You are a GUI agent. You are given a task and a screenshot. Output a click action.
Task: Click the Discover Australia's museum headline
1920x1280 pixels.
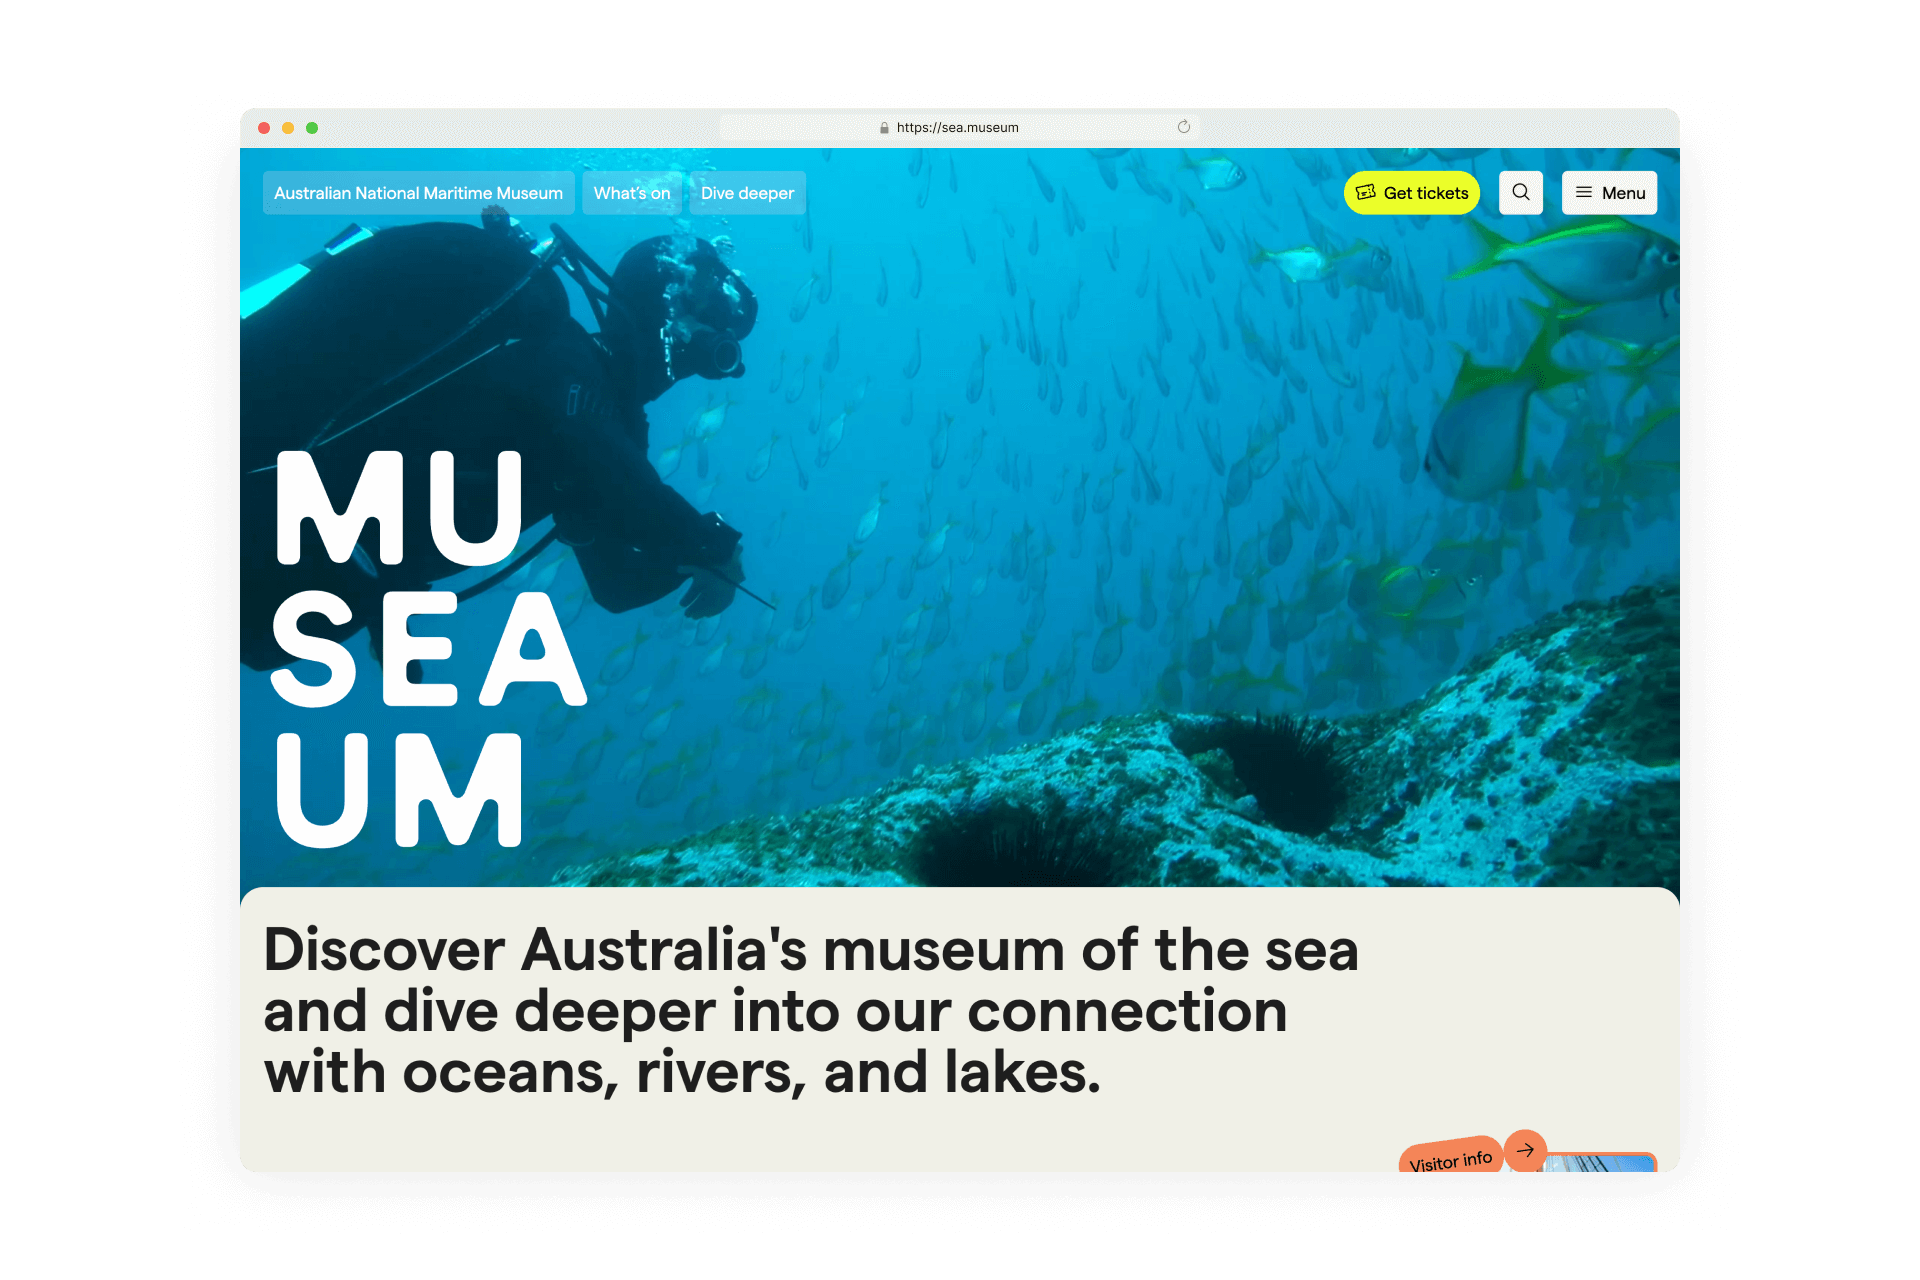811,1010
